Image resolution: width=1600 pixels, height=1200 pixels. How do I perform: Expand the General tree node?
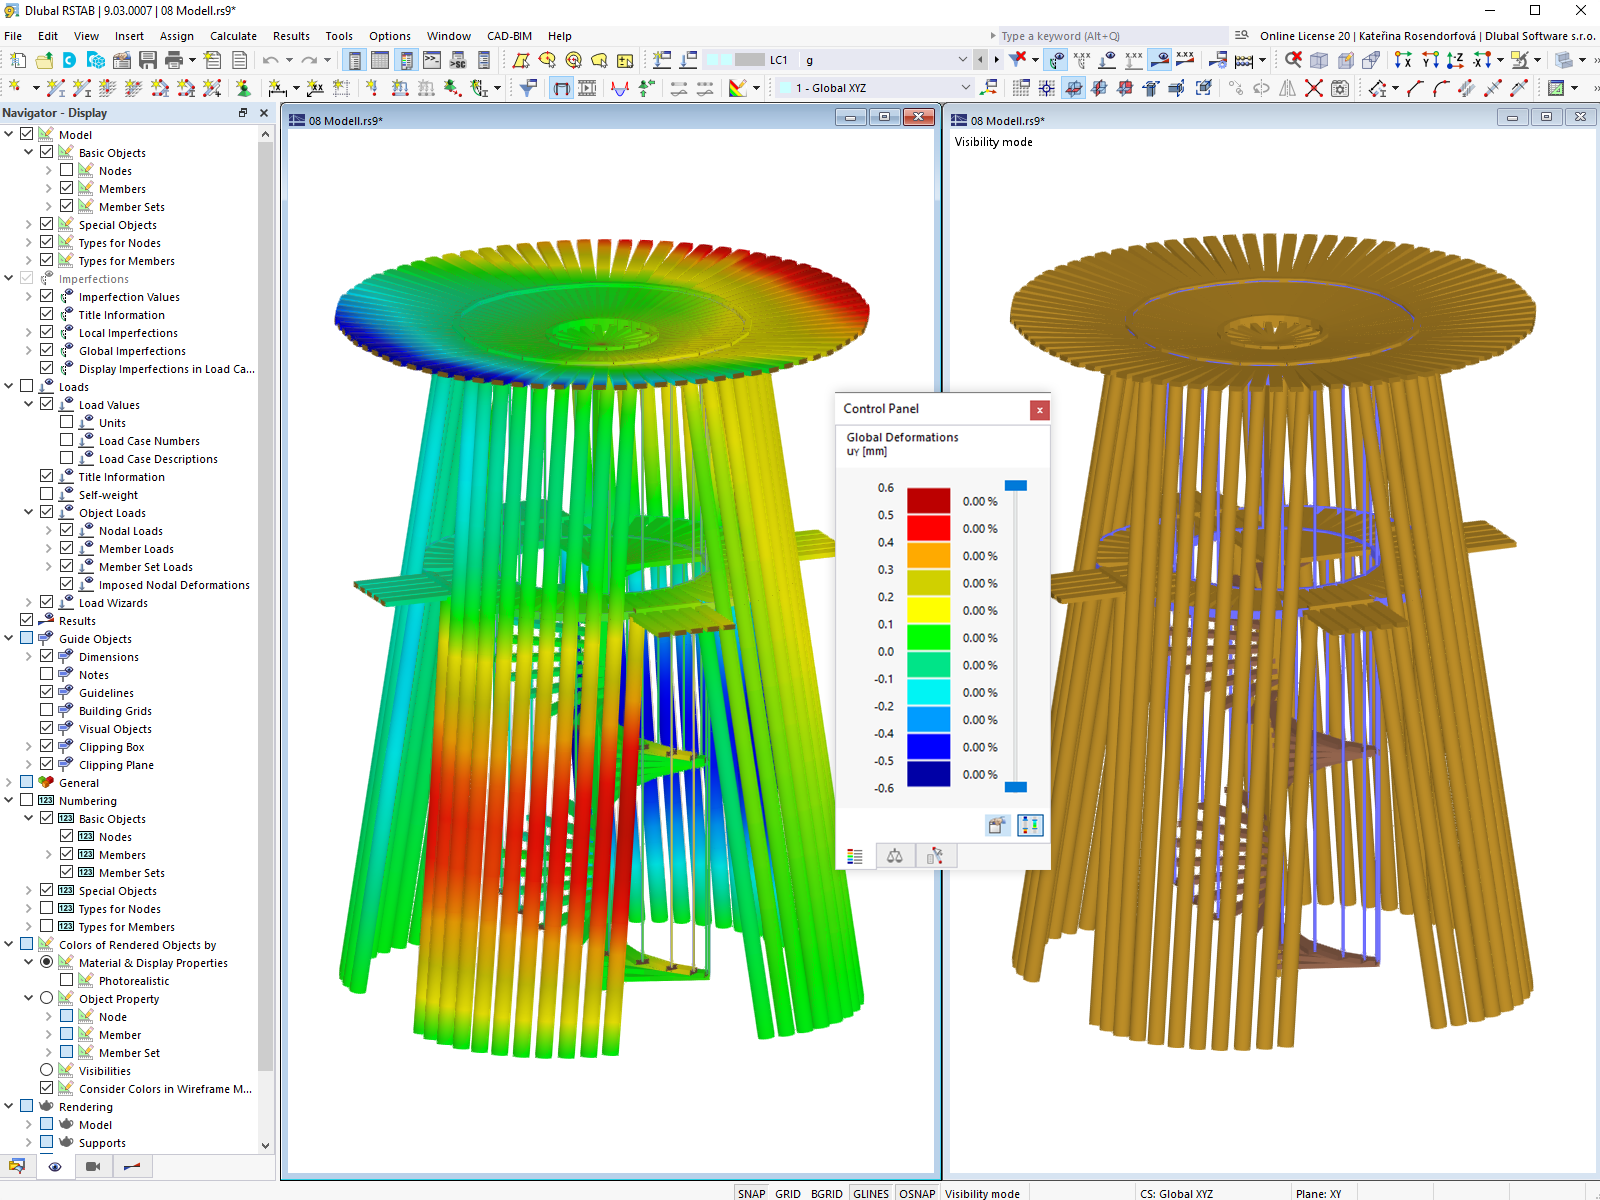[x=9, y=782]
